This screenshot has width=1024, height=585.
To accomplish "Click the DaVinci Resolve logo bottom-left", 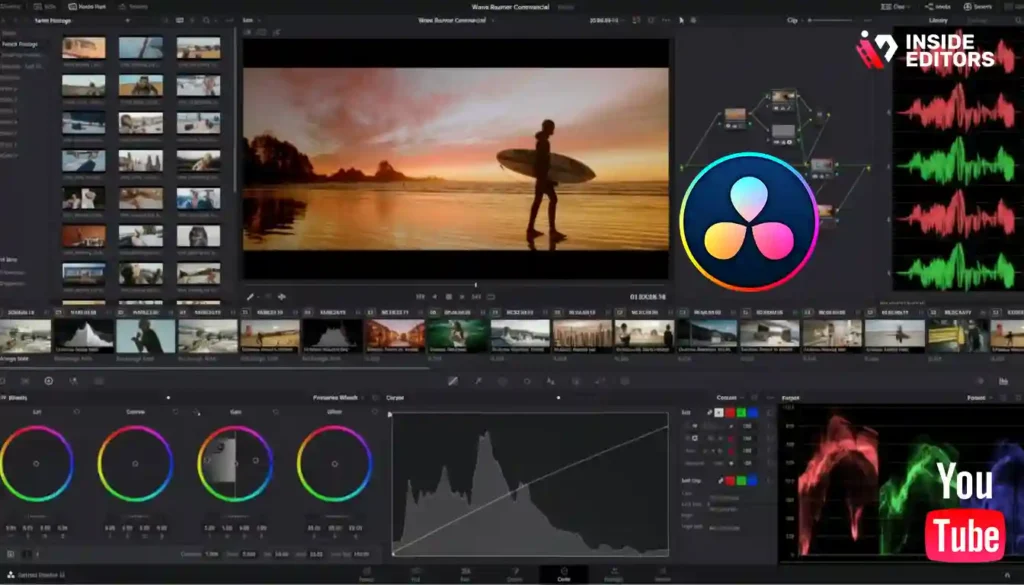I will [11, 575].
